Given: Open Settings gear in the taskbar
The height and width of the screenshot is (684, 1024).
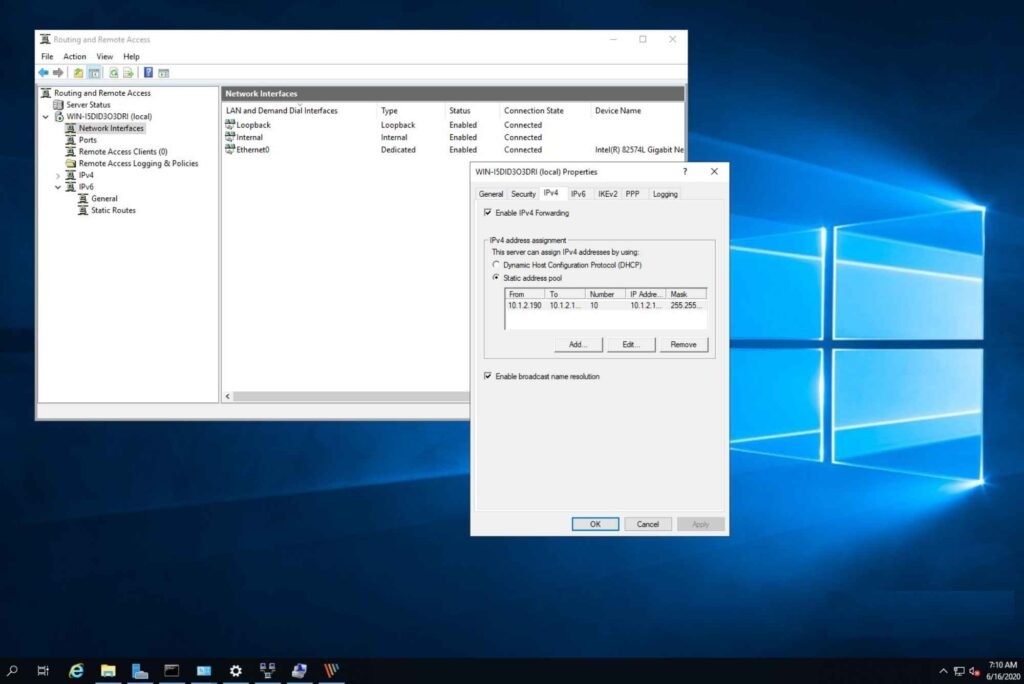Looking at the screenshot, I should click(236, 670).
